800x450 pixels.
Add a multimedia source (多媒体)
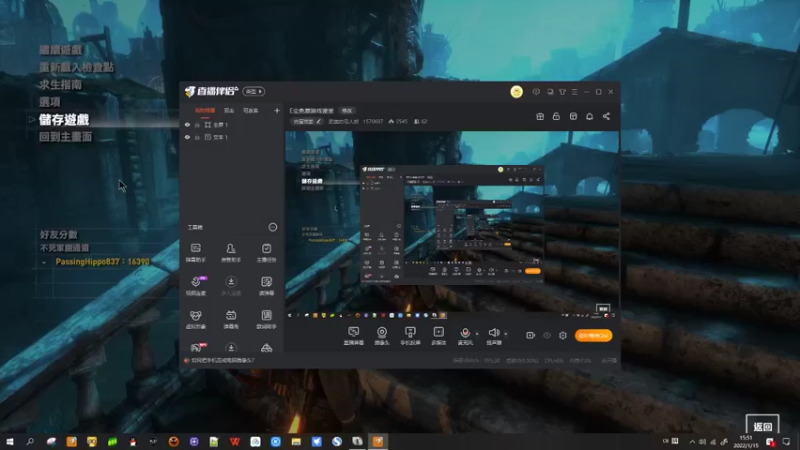click(x=438, y=335)
